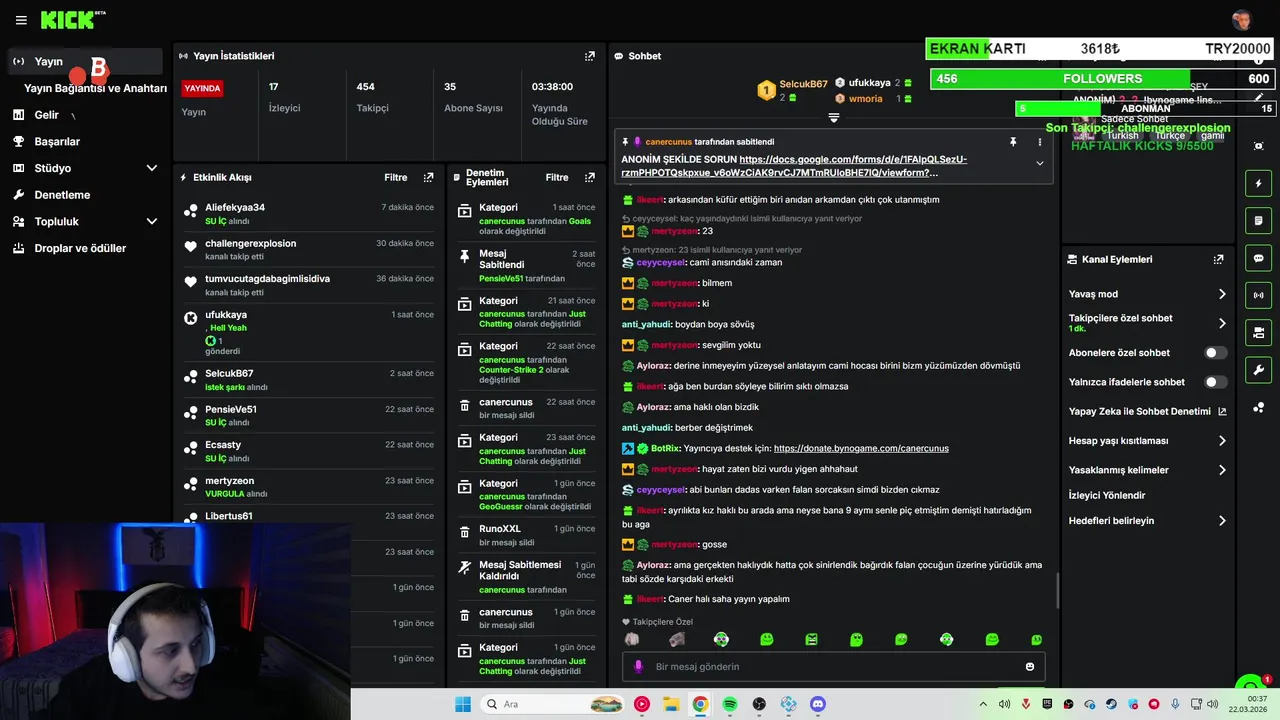Click Filtre in Etkinlik Akışı panel
The image size is (1280, 720).
[396, 177]
